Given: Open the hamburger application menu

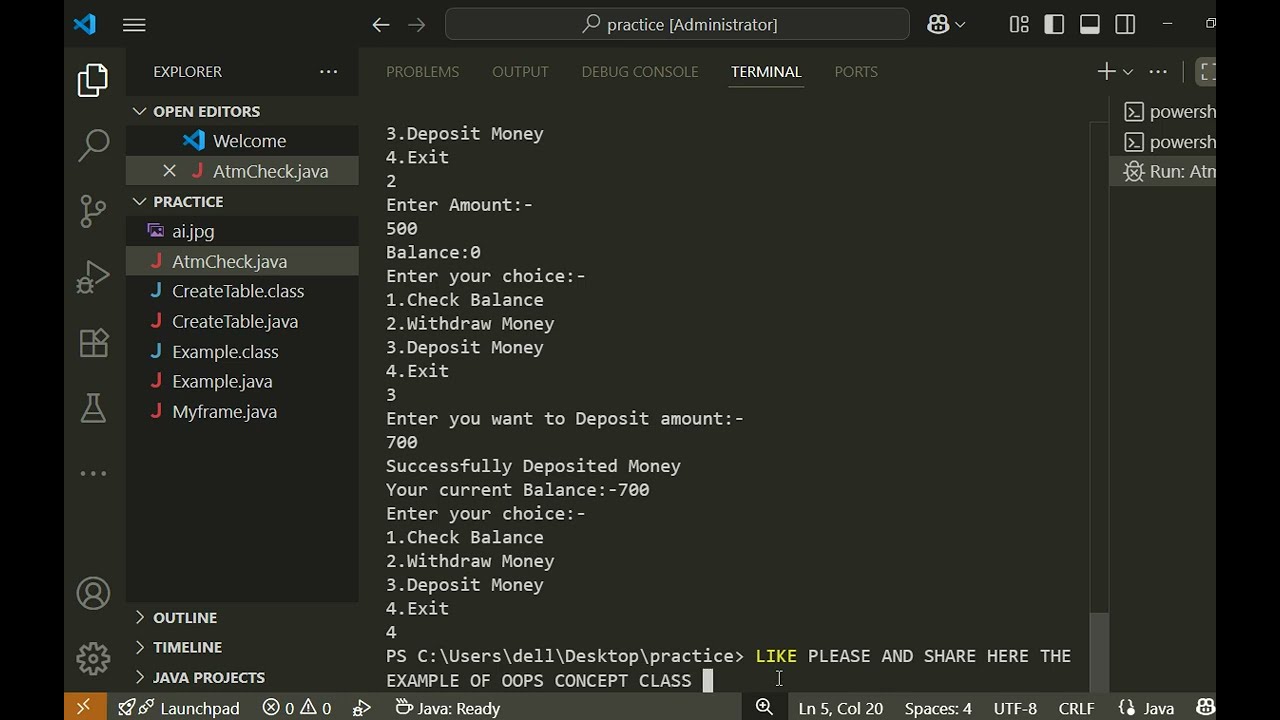Looking at the screenshot, I should point(134,25).
